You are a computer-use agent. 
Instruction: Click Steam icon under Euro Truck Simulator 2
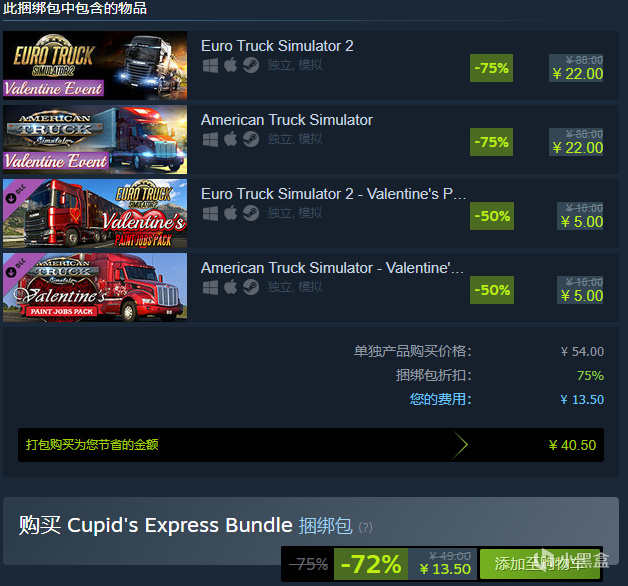(251, 65)
